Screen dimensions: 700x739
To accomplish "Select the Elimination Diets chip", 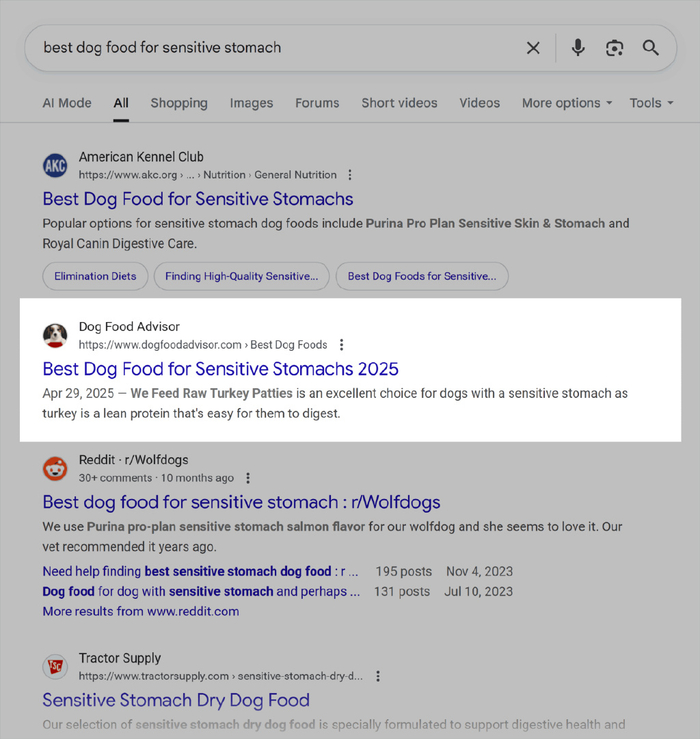I will coord(95,276).
